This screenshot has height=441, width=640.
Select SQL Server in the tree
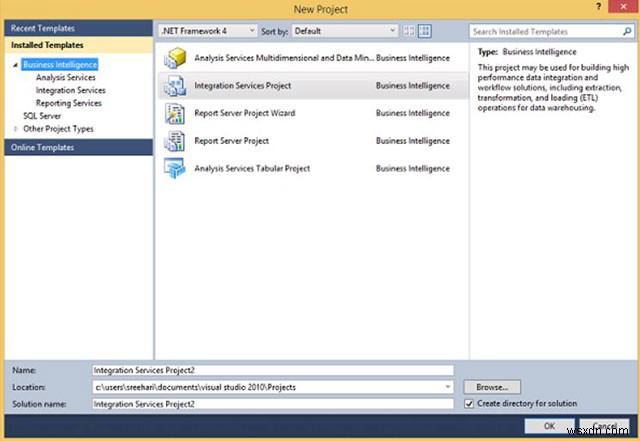(x=42, y=116)
